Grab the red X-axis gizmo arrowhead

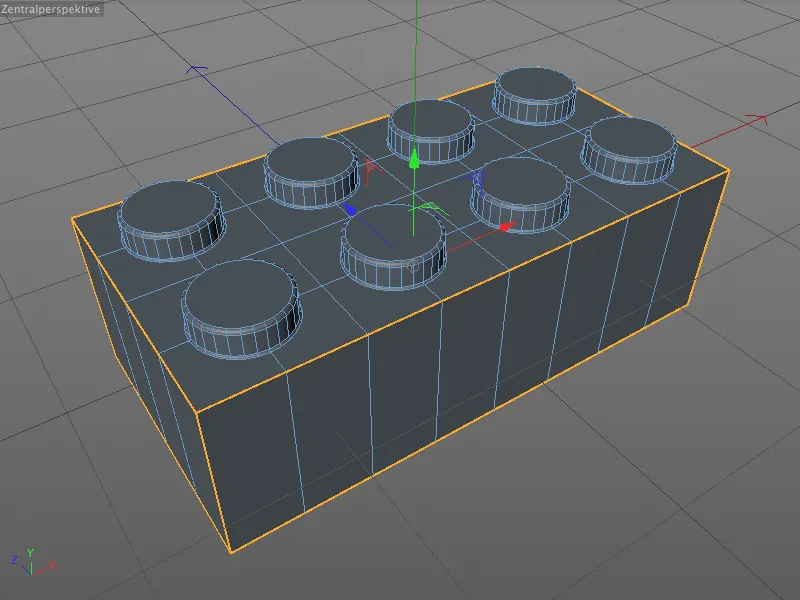(507, 227)
